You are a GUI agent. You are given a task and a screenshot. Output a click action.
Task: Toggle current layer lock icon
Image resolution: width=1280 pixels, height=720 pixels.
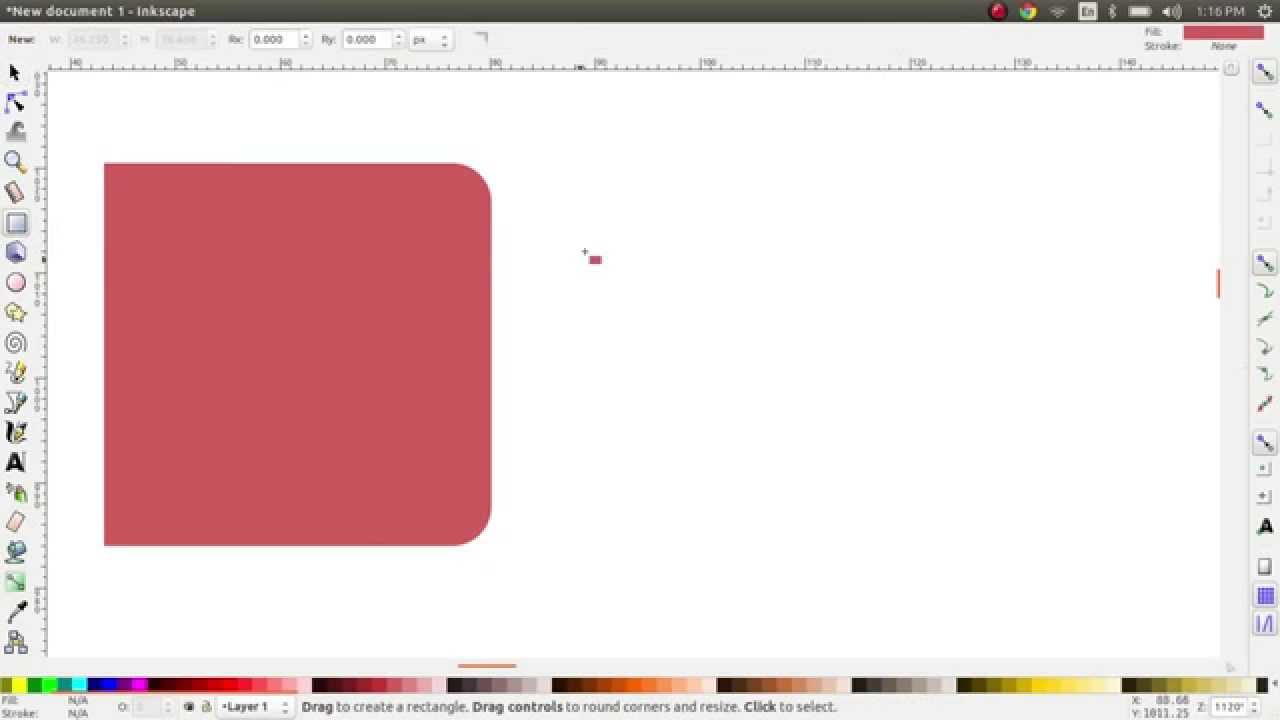coord(206,707)
